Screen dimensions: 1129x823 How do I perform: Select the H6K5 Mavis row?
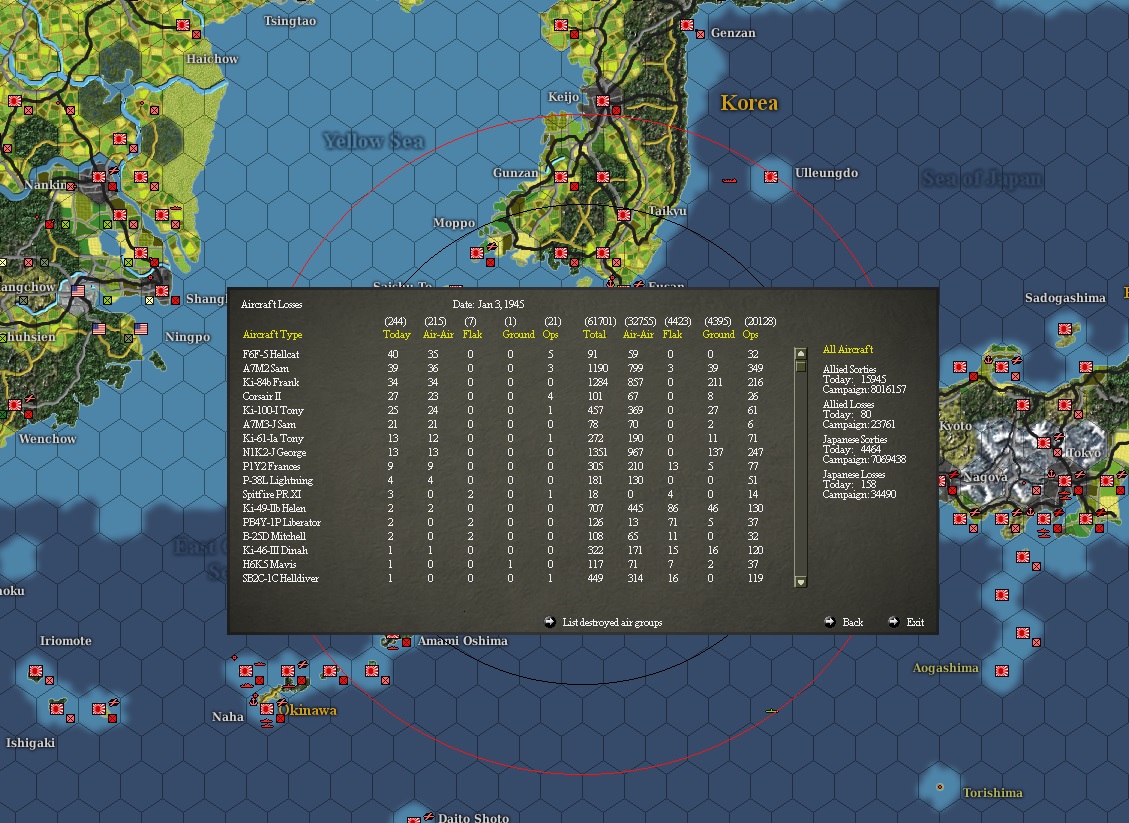pos(503,565)
